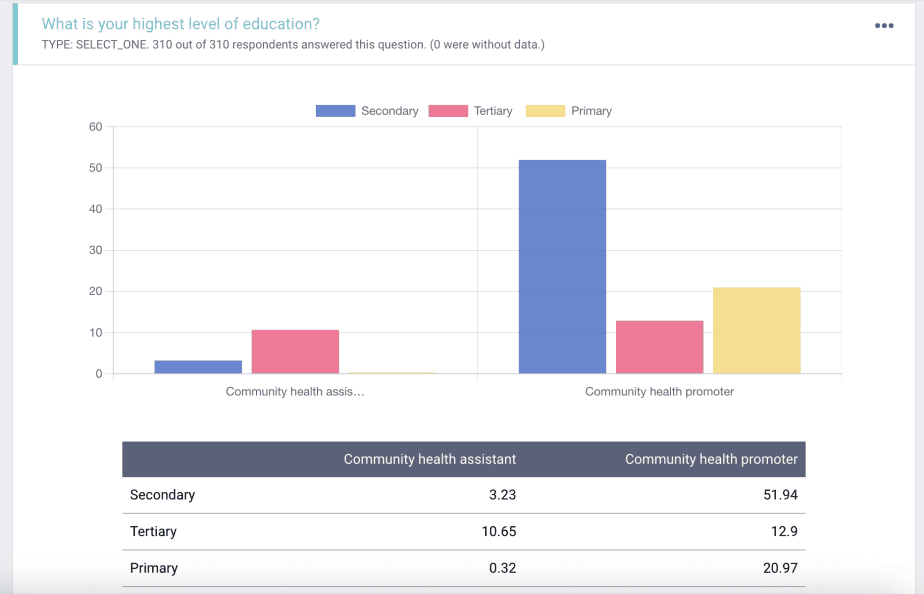Click the pink Tertiary bar for assistant
The image size is (924, 594).
click(295, 351)
